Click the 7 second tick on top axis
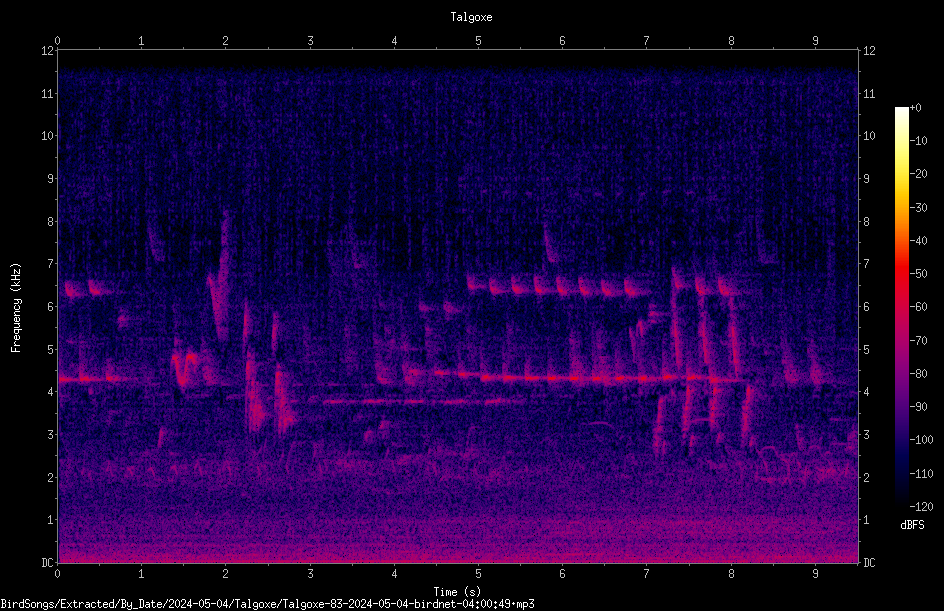This screenshot has width=944, height=611. [x=647, y=40]
